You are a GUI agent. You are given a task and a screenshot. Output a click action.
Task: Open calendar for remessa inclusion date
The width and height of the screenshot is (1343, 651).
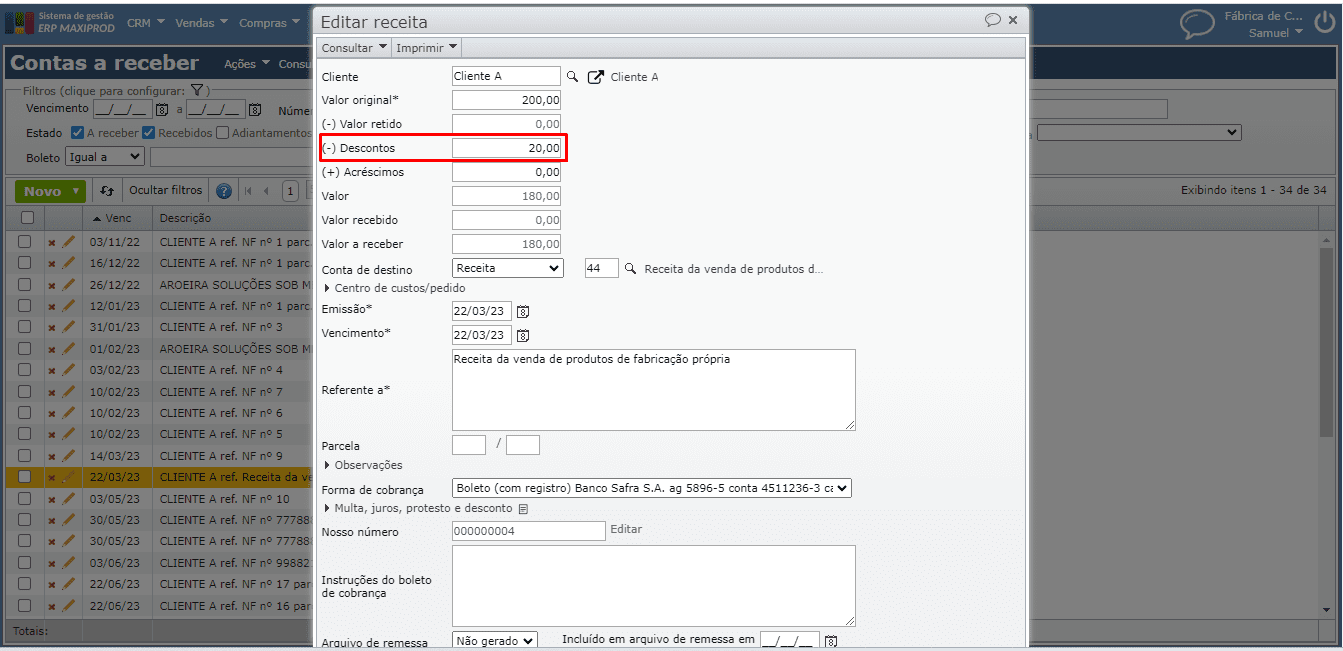coord(830,640)
